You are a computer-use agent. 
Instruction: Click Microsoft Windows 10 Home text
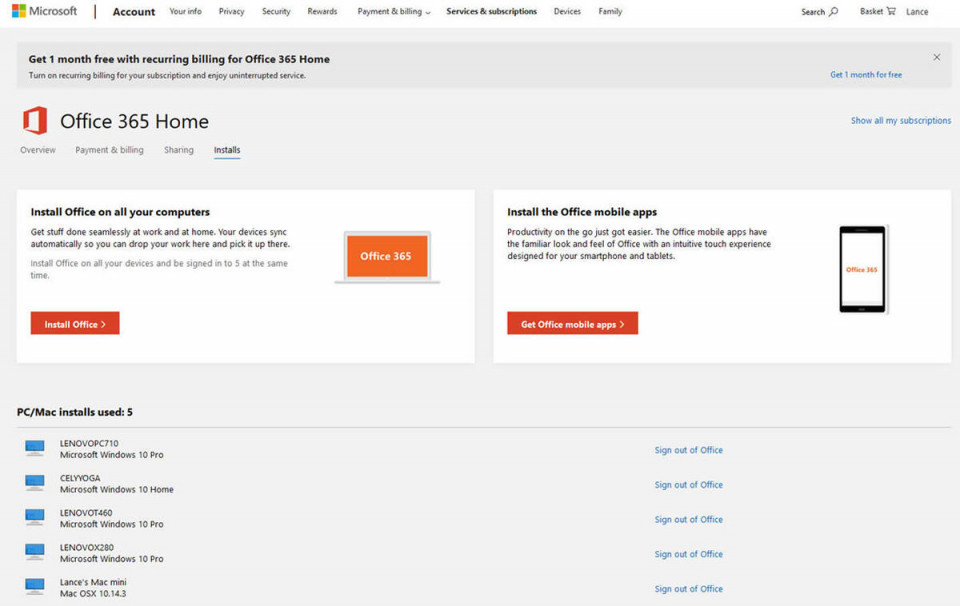tap(116, 490)
